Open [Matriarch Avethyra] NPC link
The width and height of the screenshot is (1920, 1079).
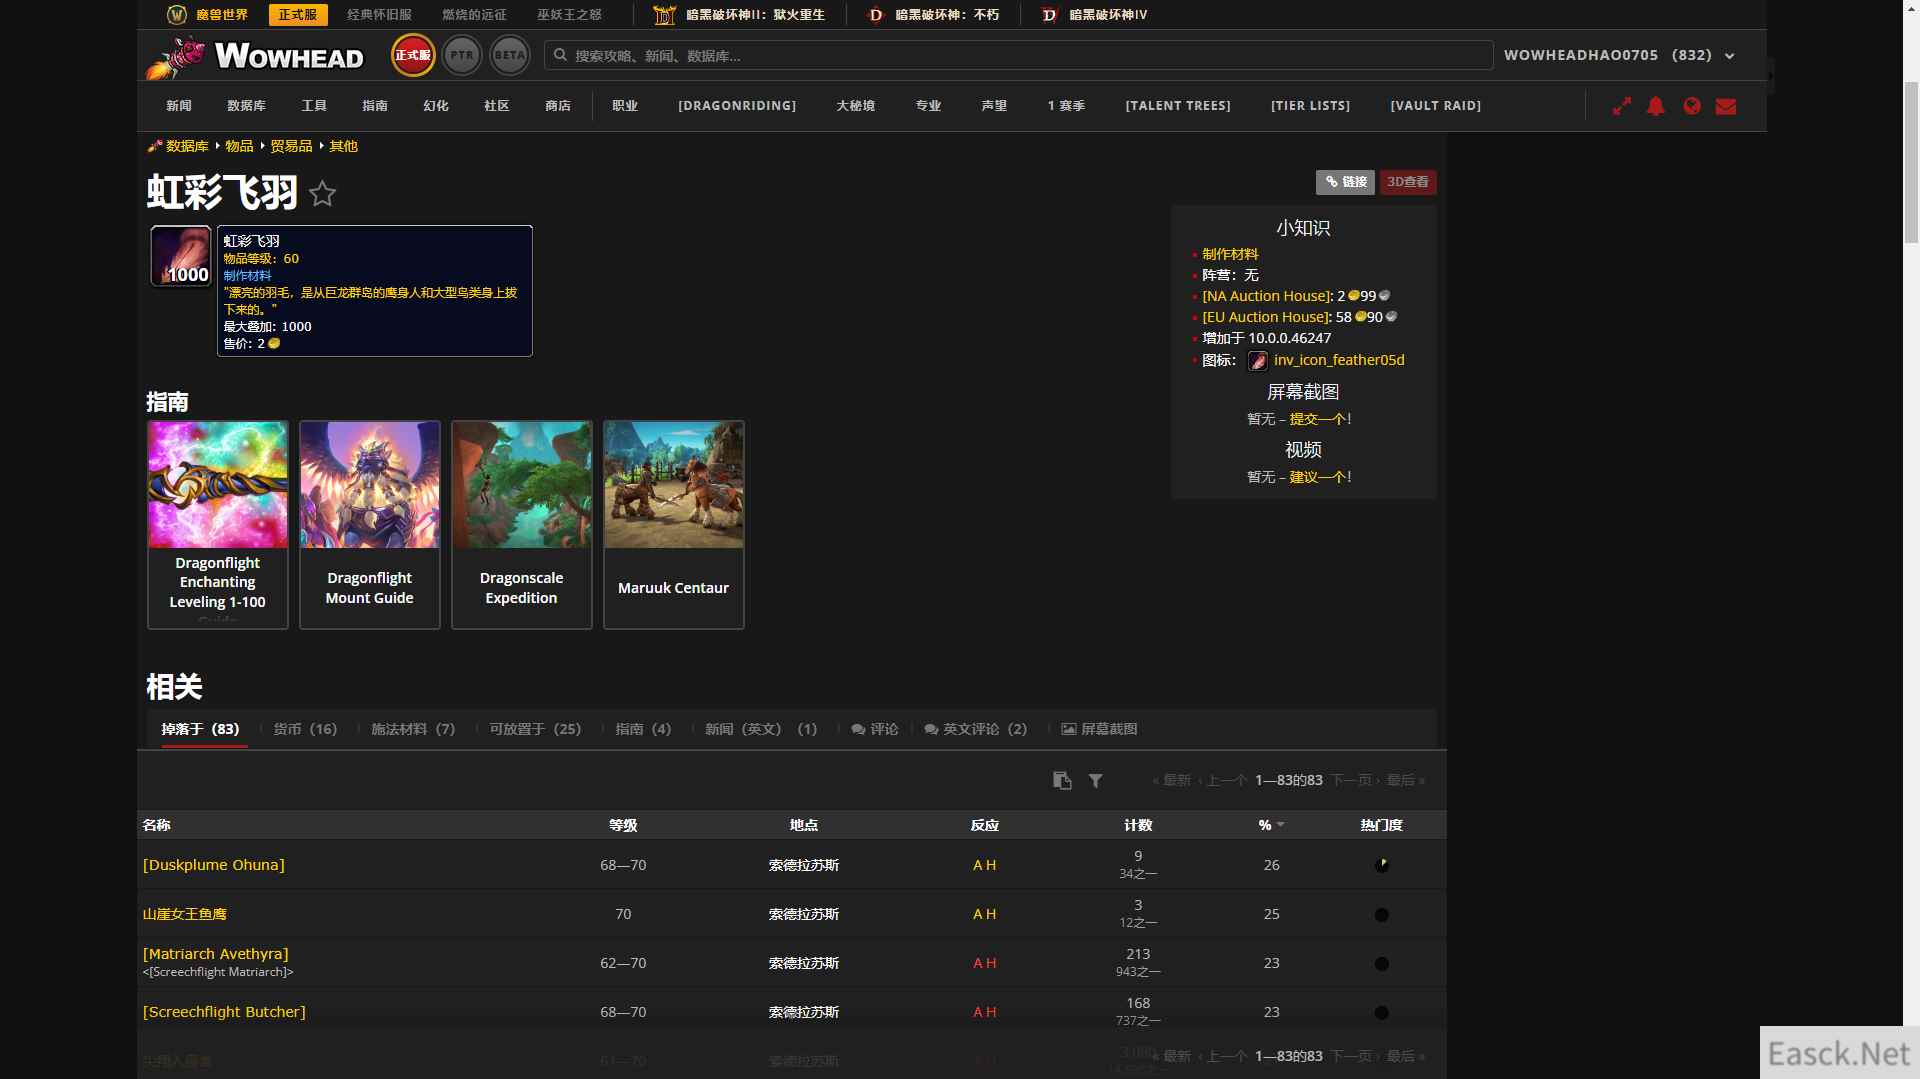(x=216, y=954)
